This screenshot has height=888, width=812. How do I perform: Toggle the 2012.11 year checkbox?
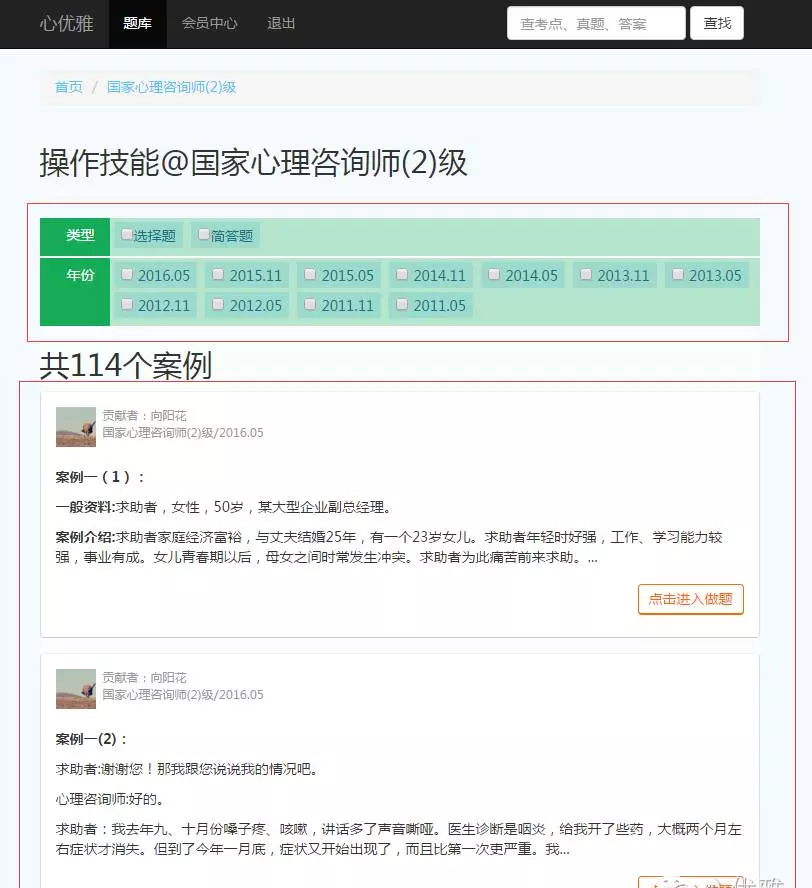pos(127,305)
